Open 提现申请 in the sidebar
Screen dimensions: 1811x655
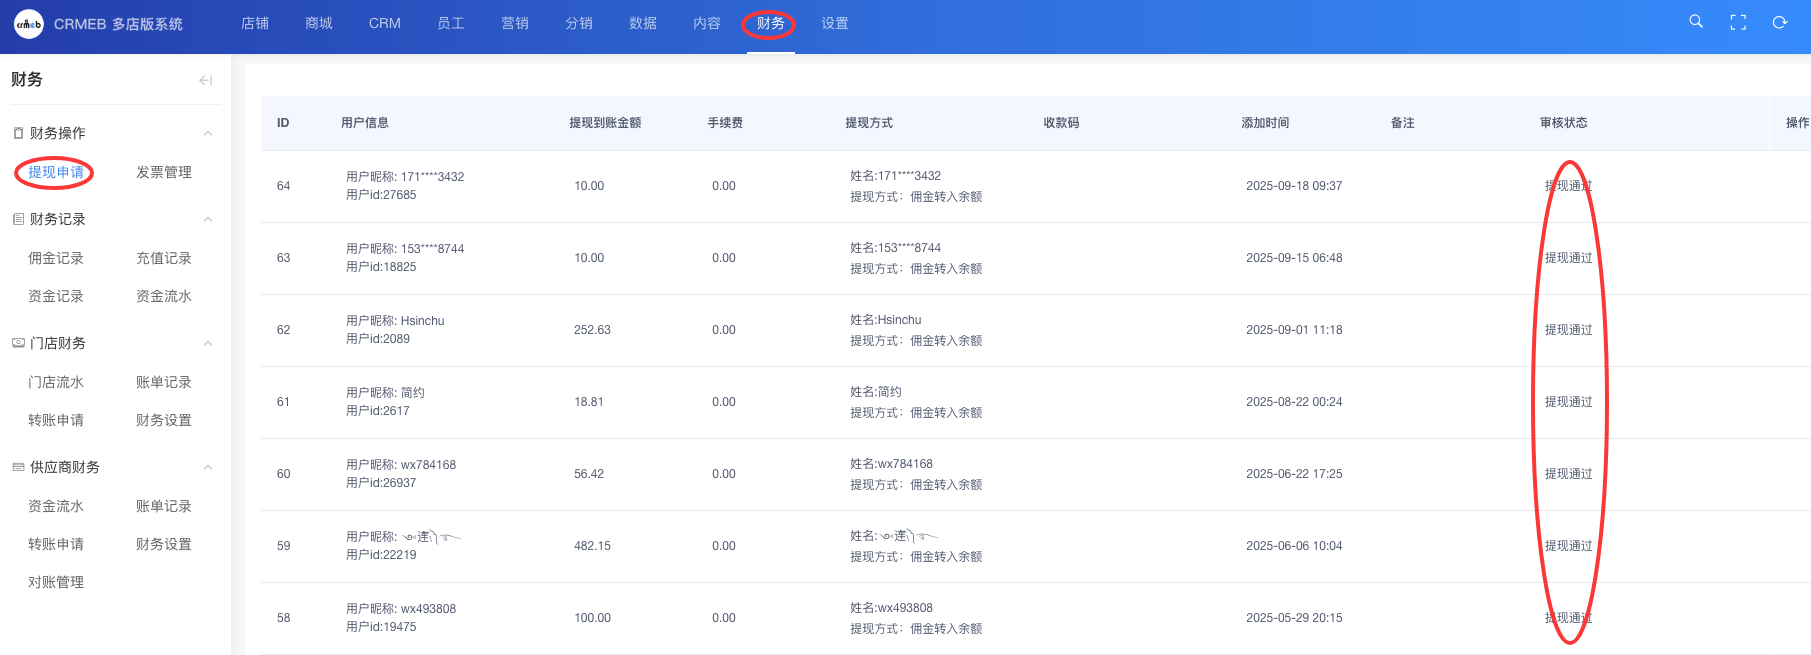coord(56,172)
